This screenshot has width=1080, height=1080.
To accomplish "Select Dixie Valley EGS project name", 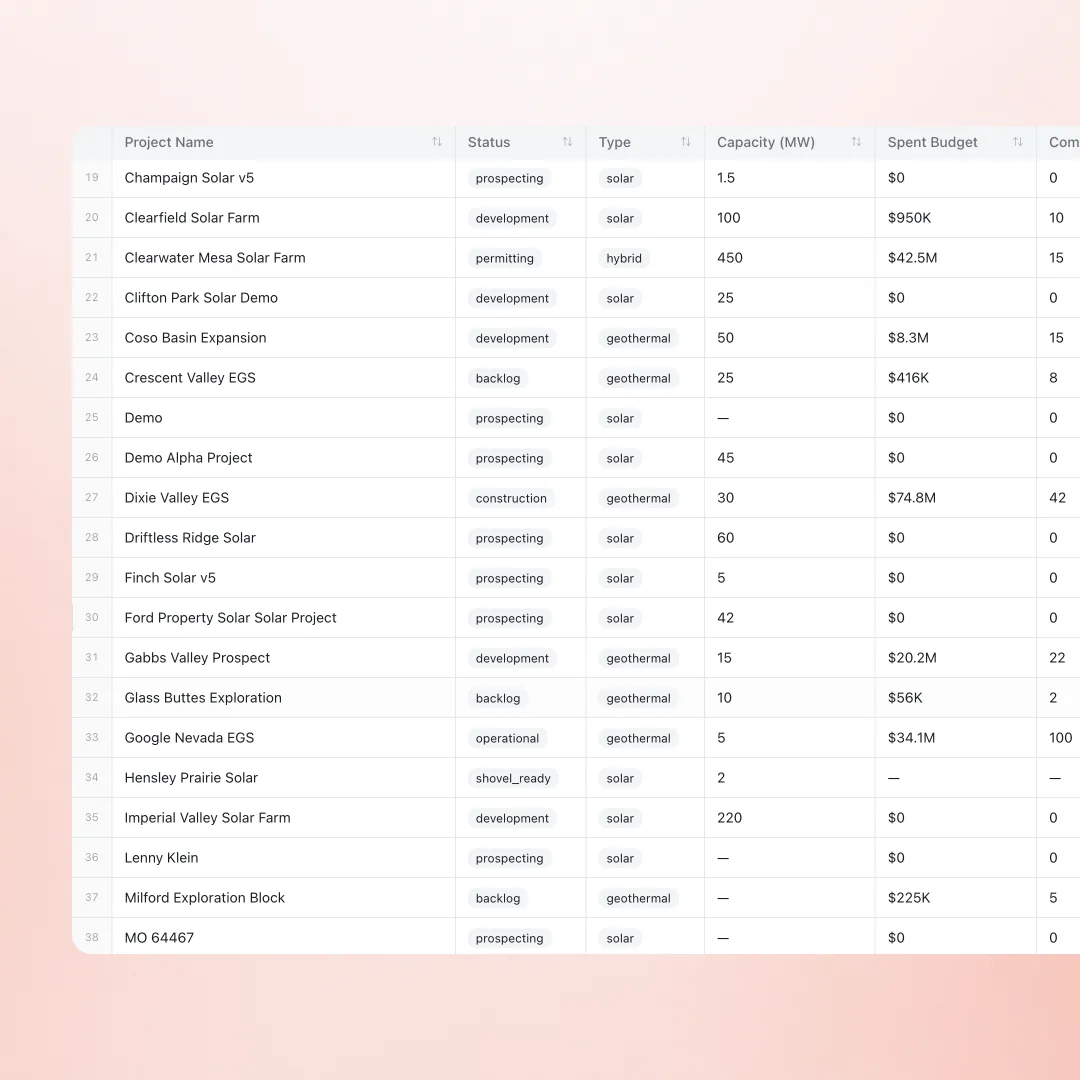I will coord(177,497).
